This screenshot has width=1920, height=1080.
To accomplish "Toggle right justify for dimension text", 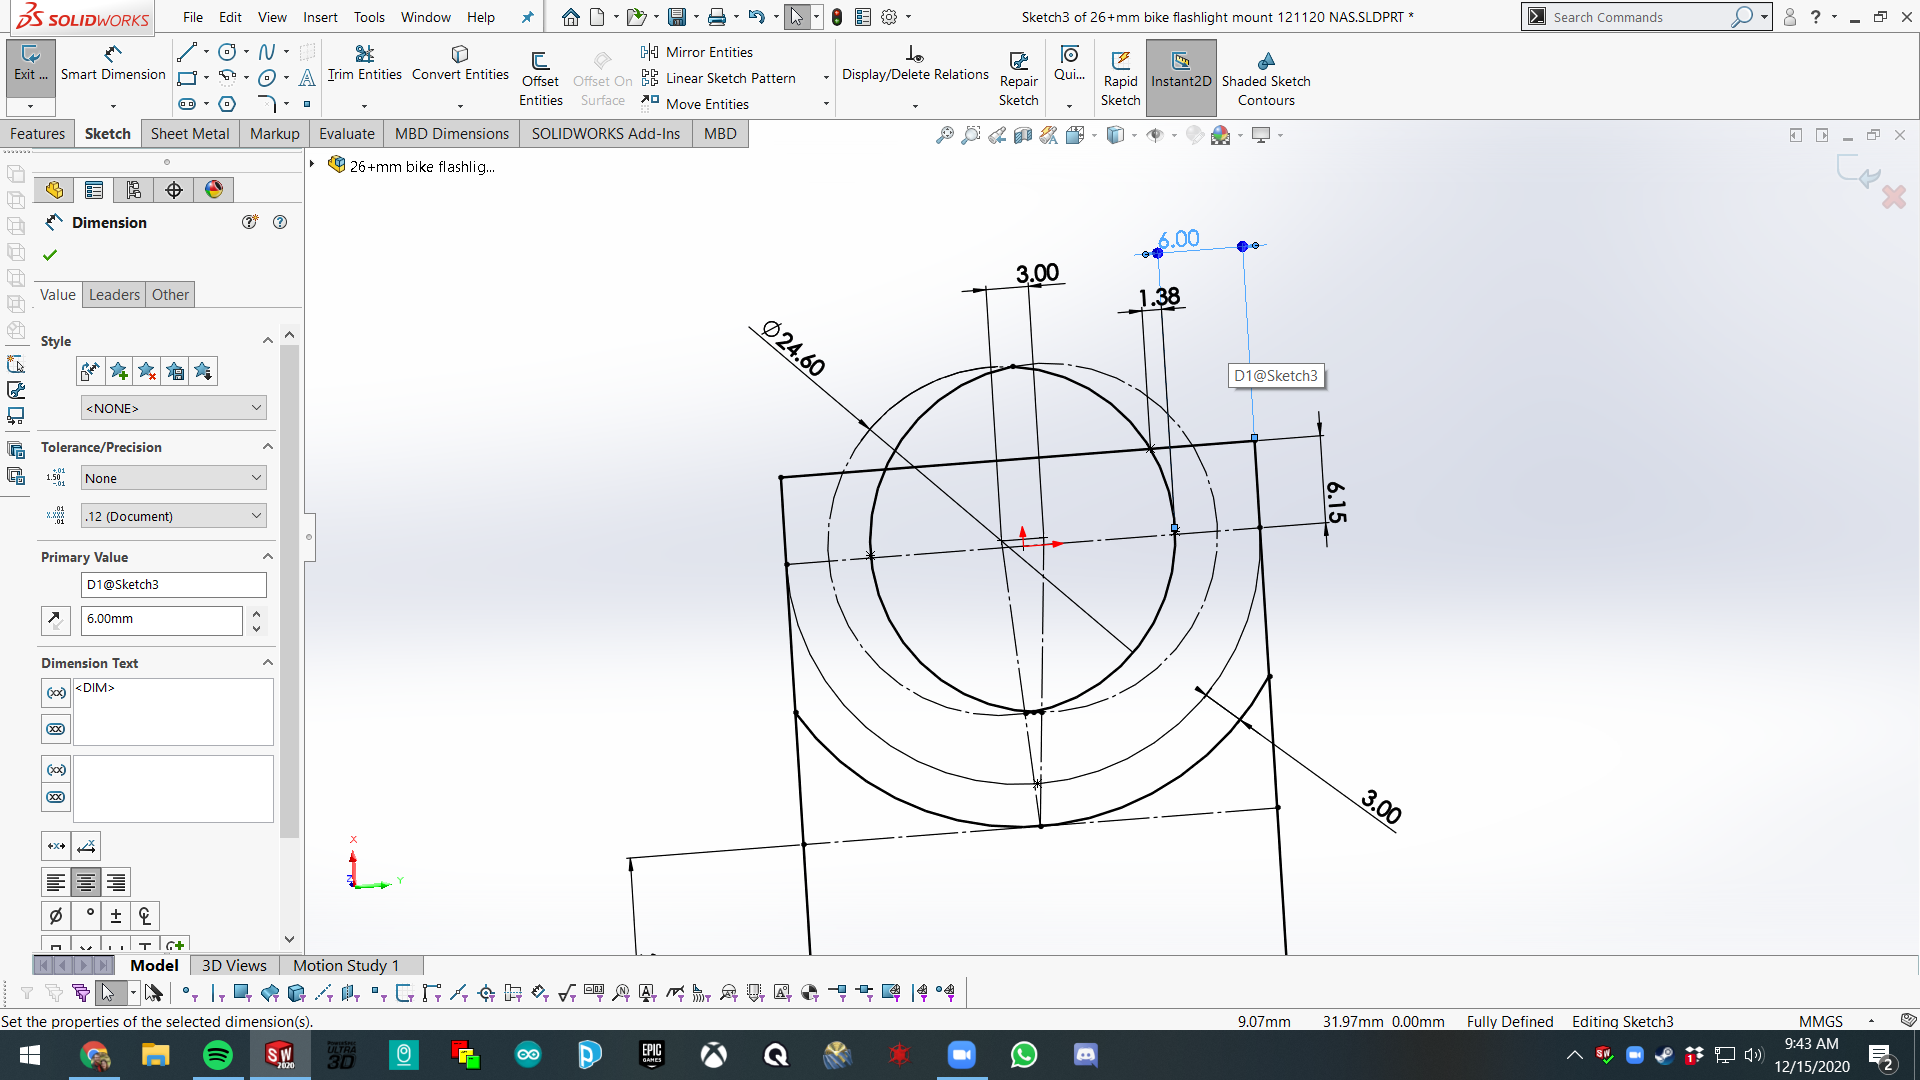I will tap(116, 882).
